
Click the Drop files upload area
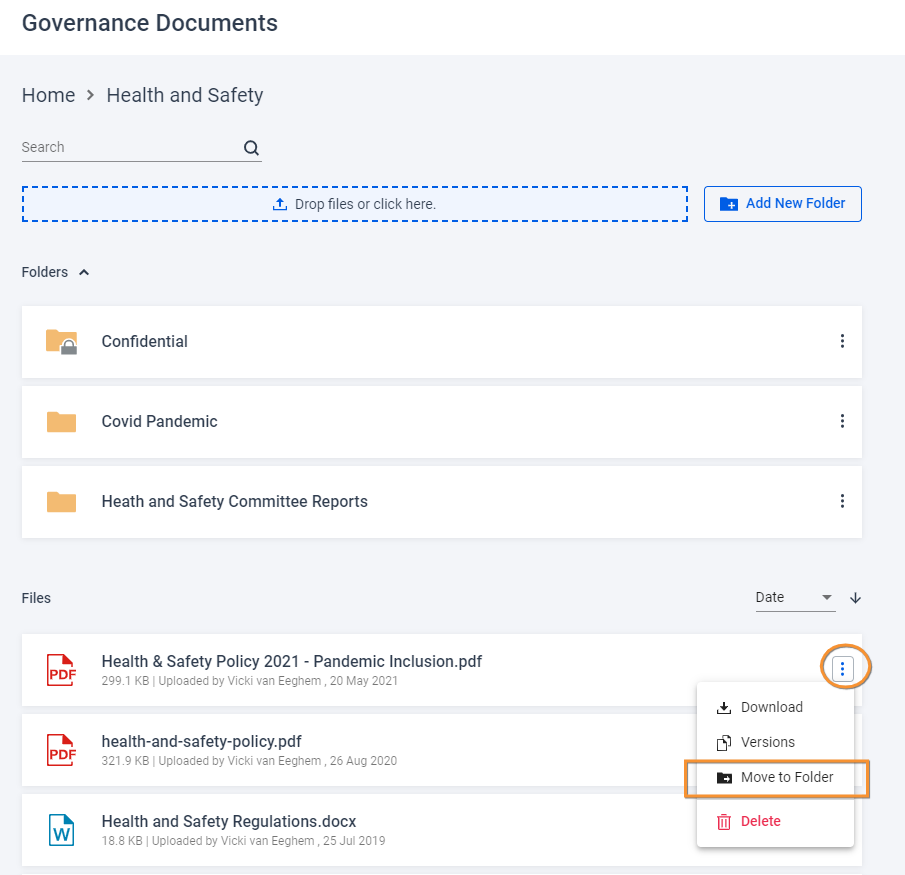click(354, 204)
